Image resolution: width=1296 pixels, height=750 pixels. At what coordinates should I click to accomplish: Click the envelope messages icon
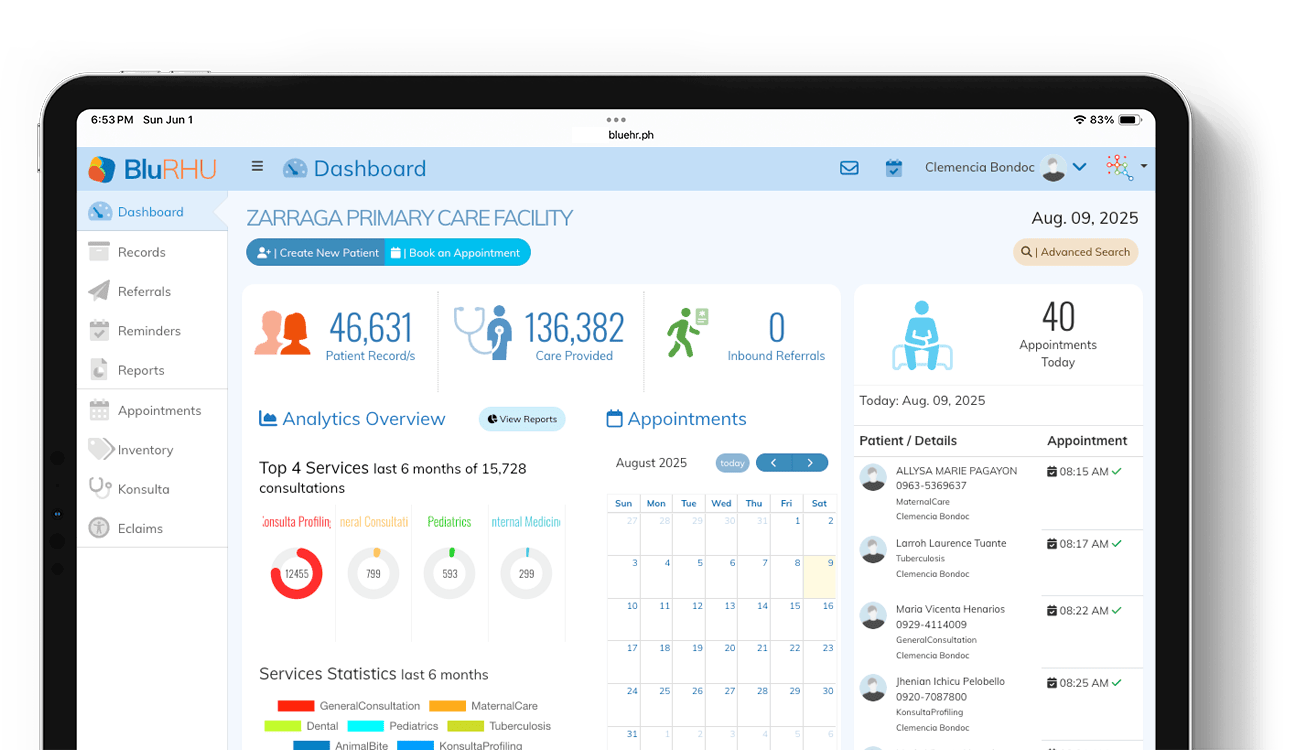pyautogui.click(x=849, y=168)
